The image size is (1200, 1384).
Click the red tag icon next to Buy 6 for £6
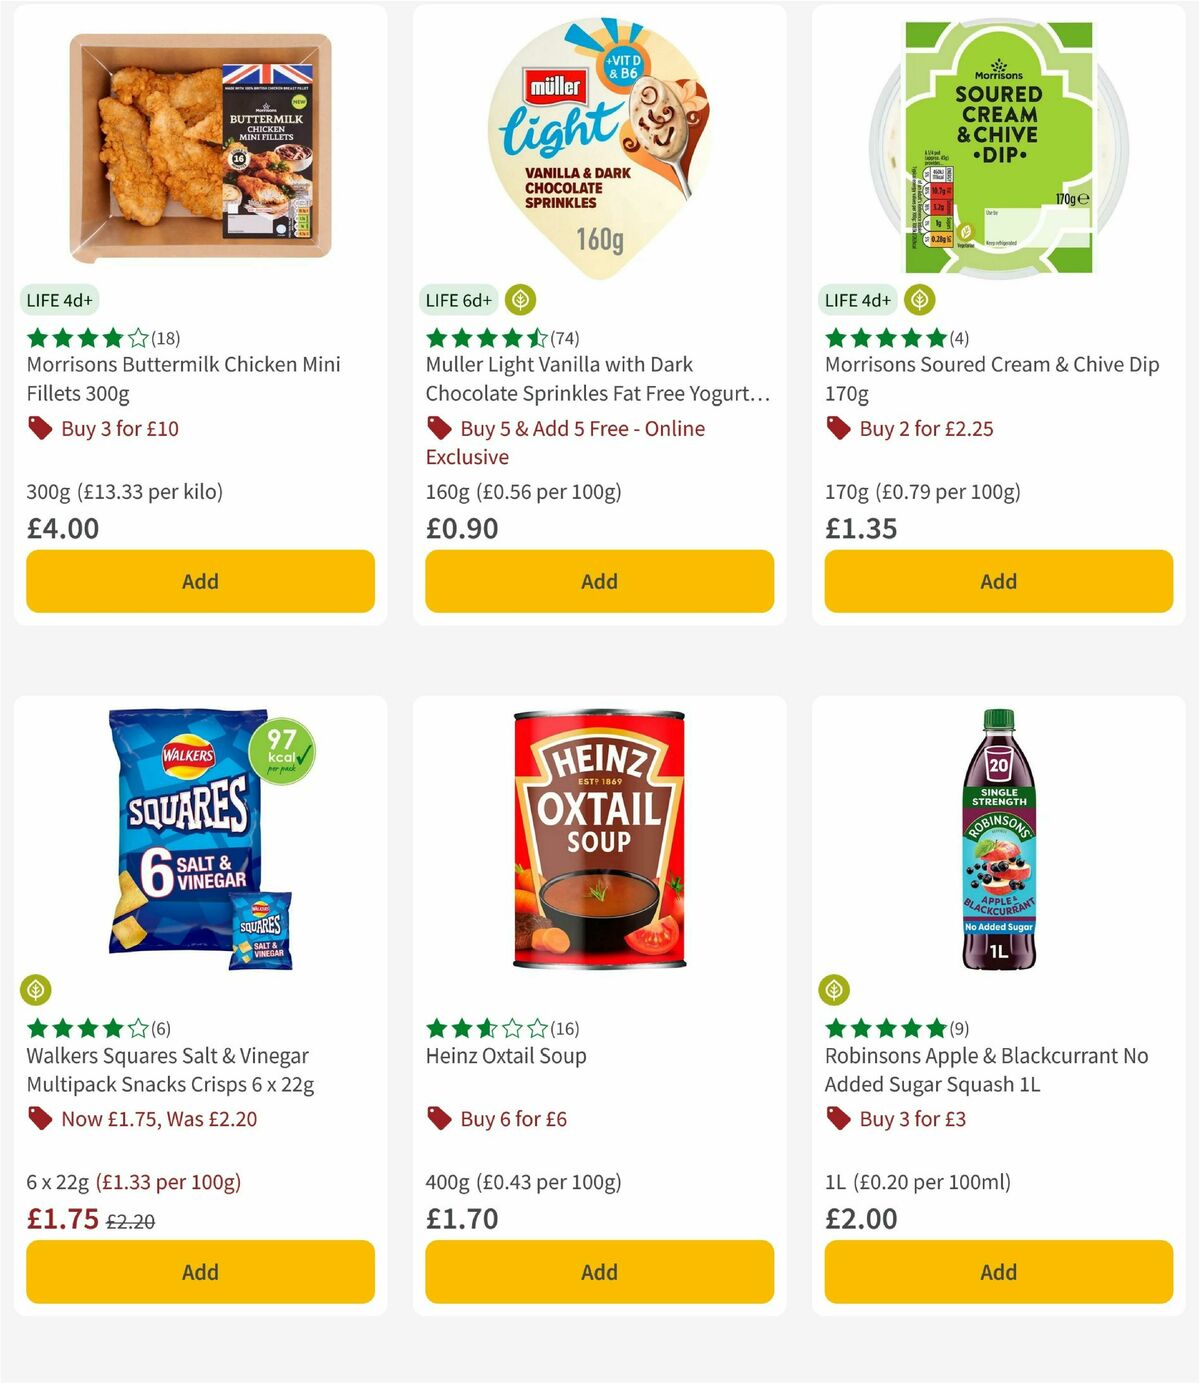coord(438,1119)
